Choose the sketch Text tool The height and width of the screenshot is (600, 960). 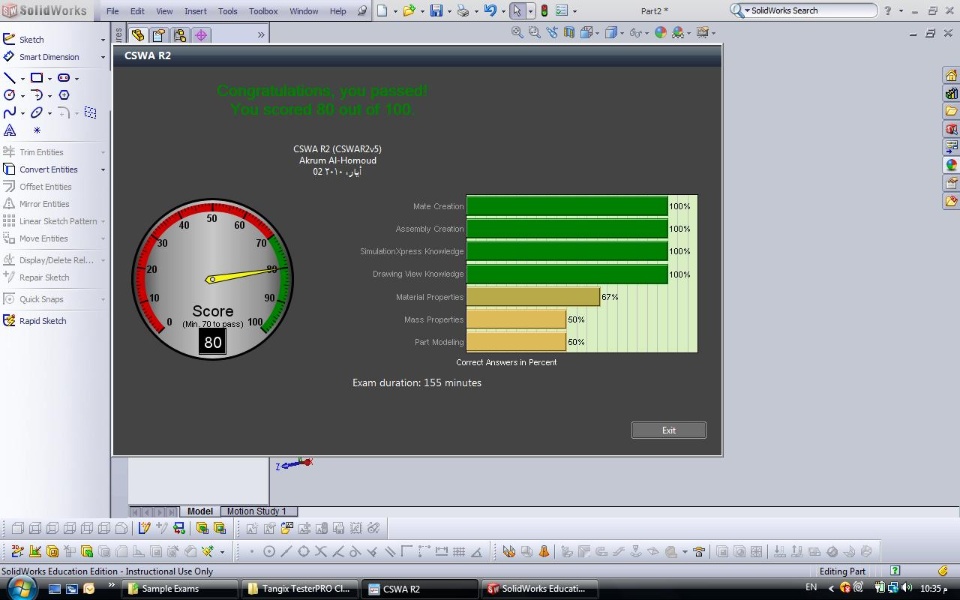(10, 130)
